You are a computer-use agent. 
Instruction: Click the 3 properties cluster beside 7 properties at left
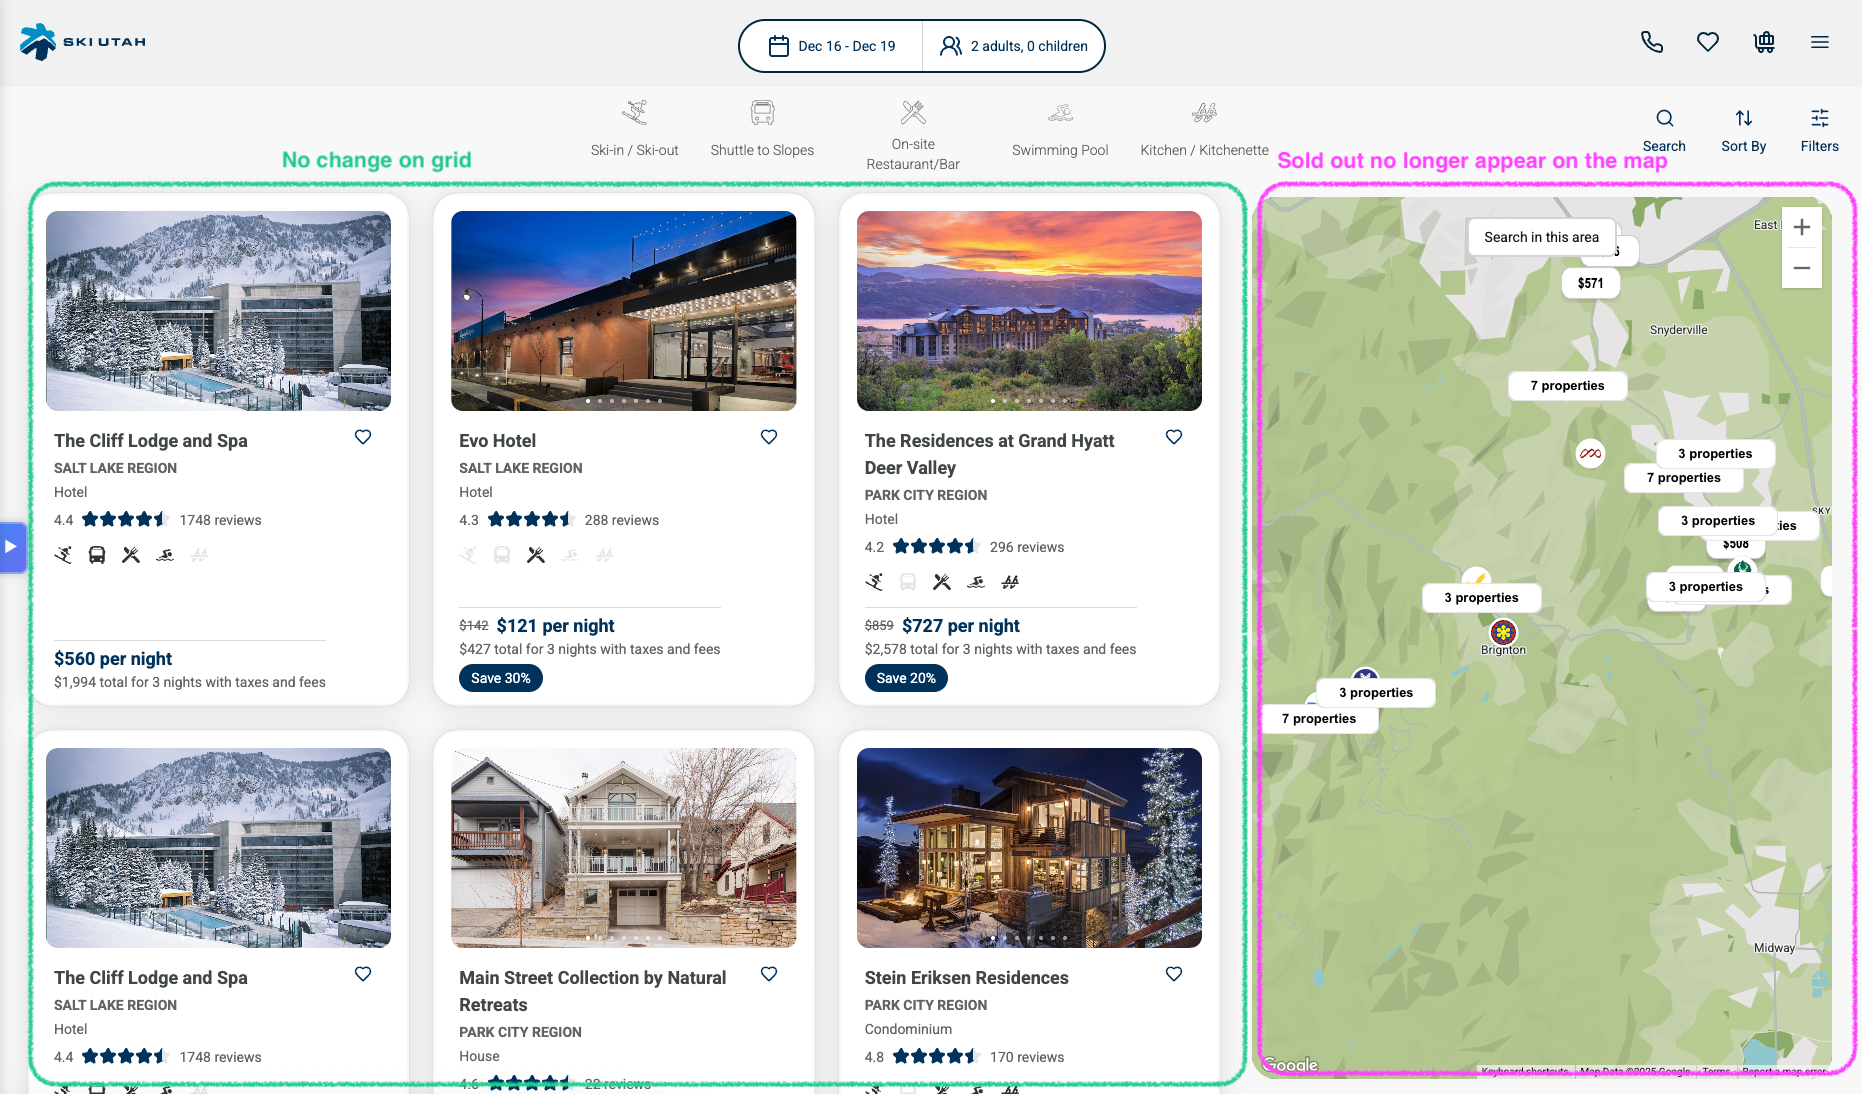[1376, 693]
